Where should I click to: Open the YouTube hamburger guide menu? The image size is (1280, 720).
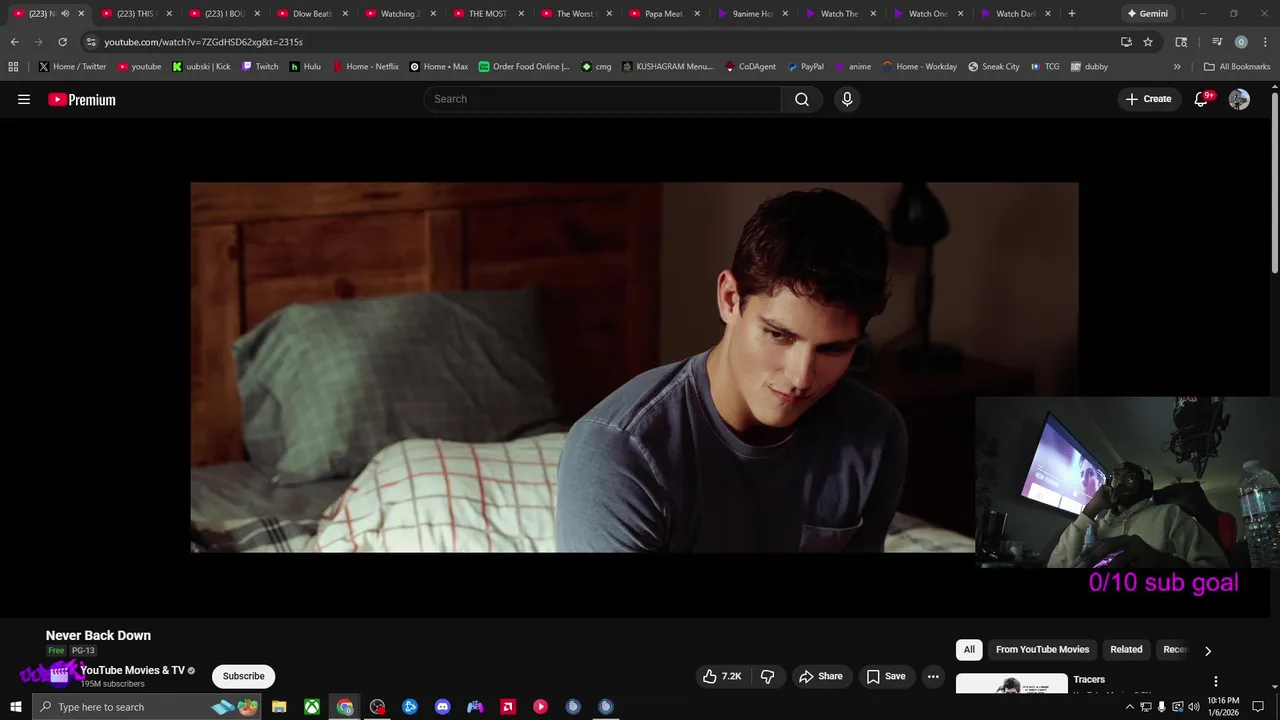pyautogui.click(x=24, y=99)
